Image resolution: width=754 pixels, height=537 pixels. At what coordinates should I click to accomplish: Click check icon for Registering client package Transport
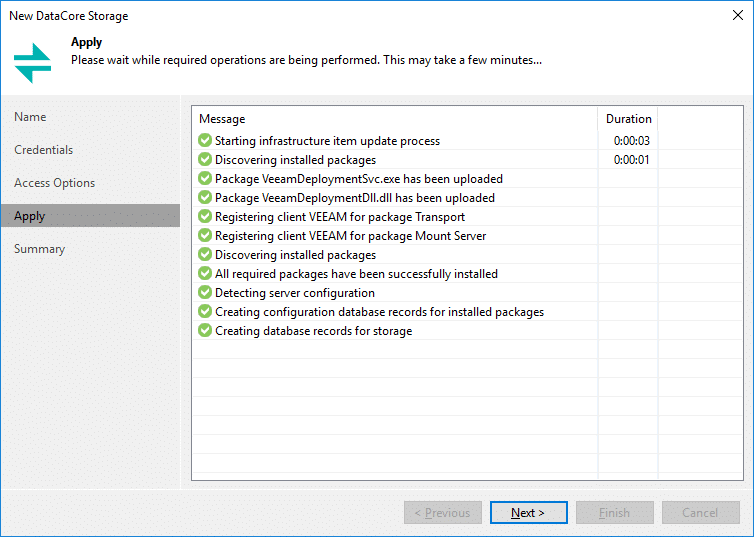(205, 216)
